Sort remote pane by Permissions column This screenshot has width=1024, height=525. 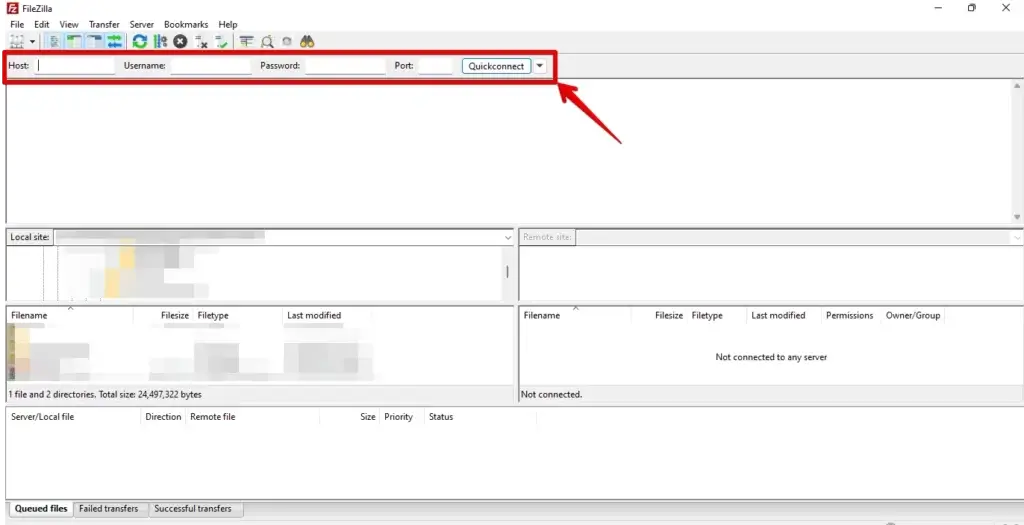coord(850,315)
